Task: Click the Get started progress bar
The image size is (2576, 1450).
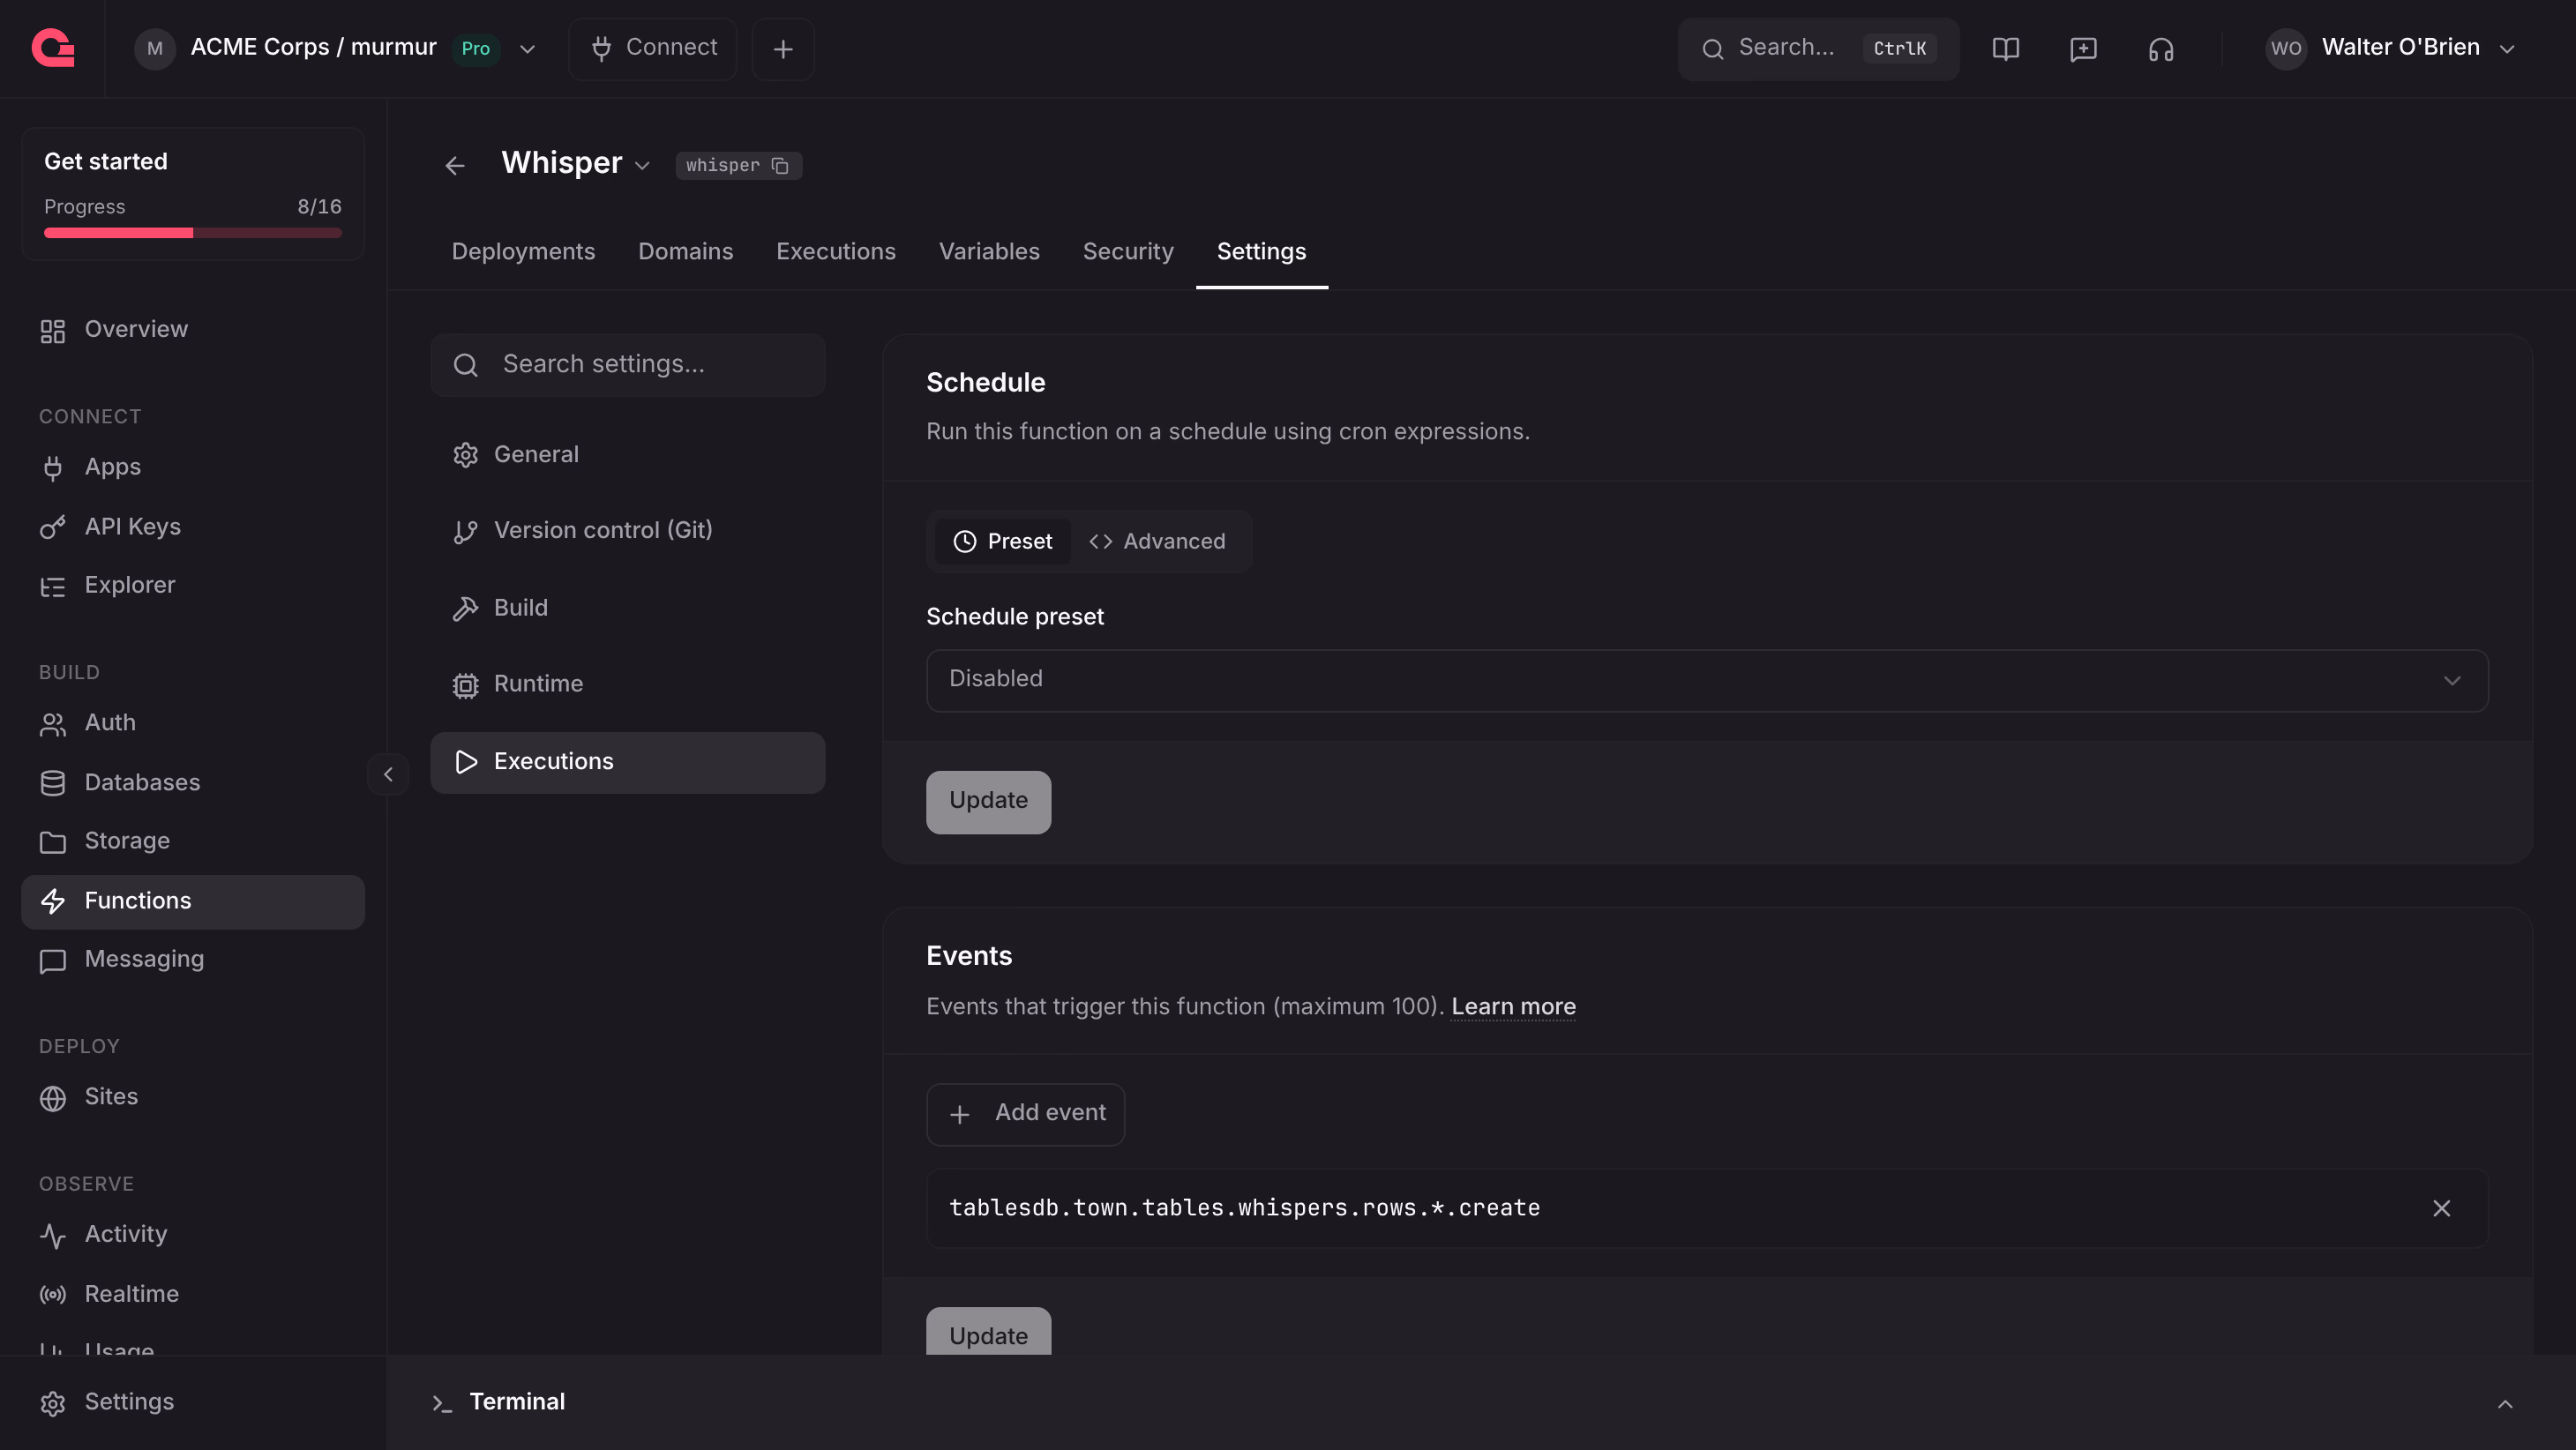Action: point(193,233)
